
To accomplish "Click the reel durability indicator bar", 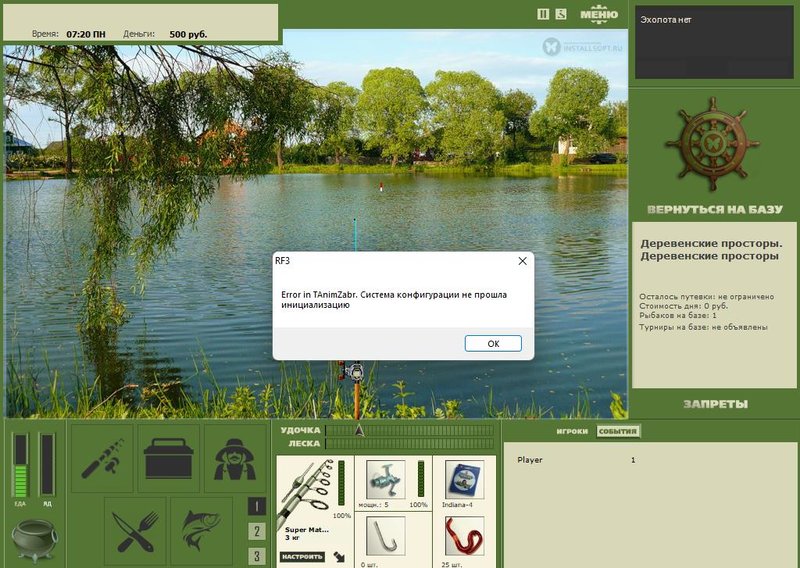I will (x=421, y=479).
